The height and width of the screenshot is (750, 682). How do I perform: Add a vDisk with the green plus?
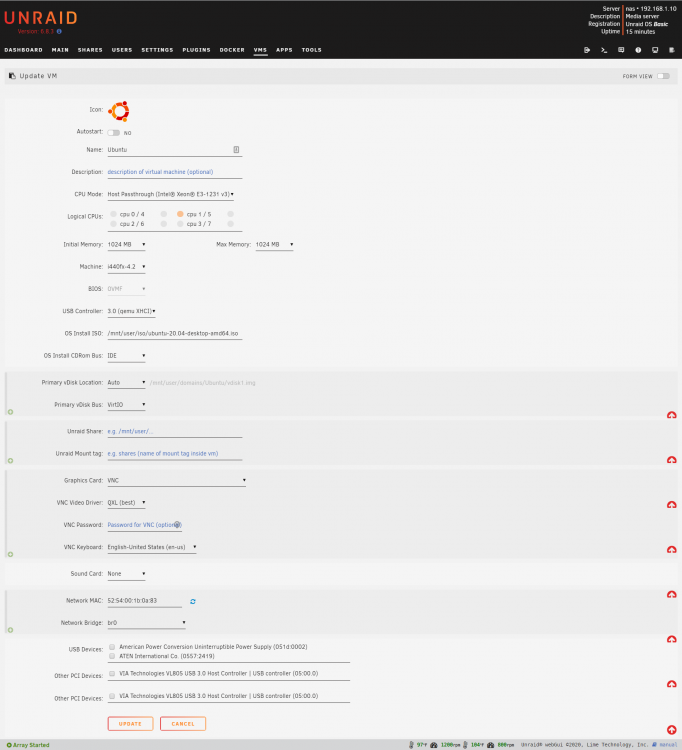point(10,412)
